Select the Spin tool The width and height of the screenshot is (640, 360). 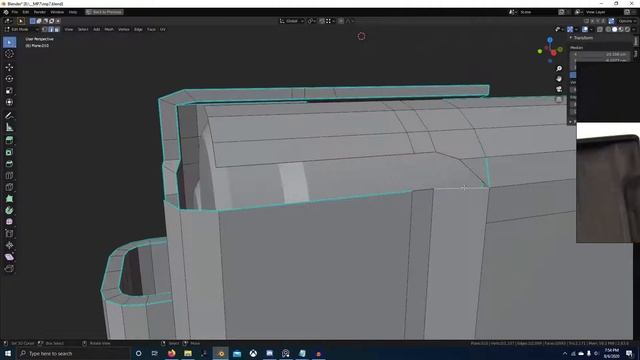(x=9, y=211)
